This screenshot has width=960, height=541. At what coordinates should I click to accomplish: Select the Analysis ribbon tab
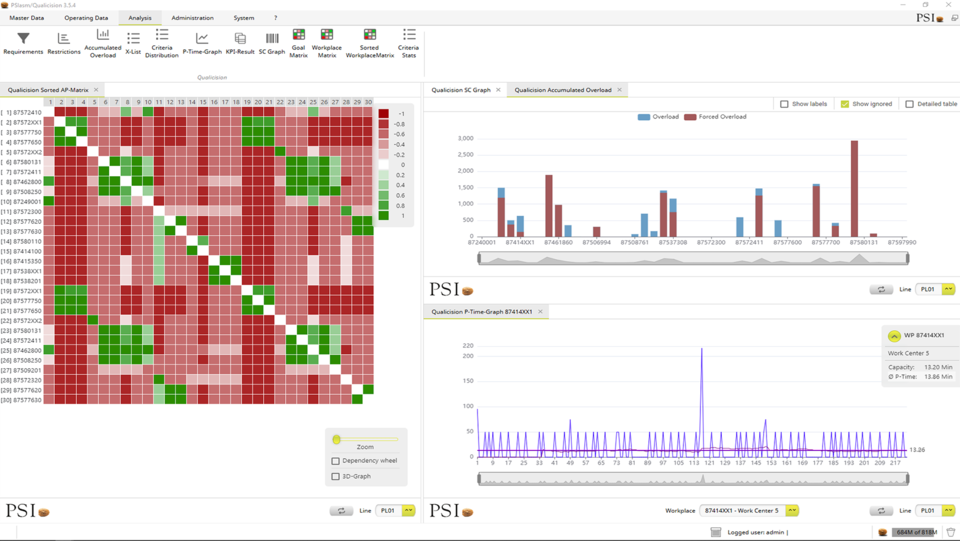point(140,18)
